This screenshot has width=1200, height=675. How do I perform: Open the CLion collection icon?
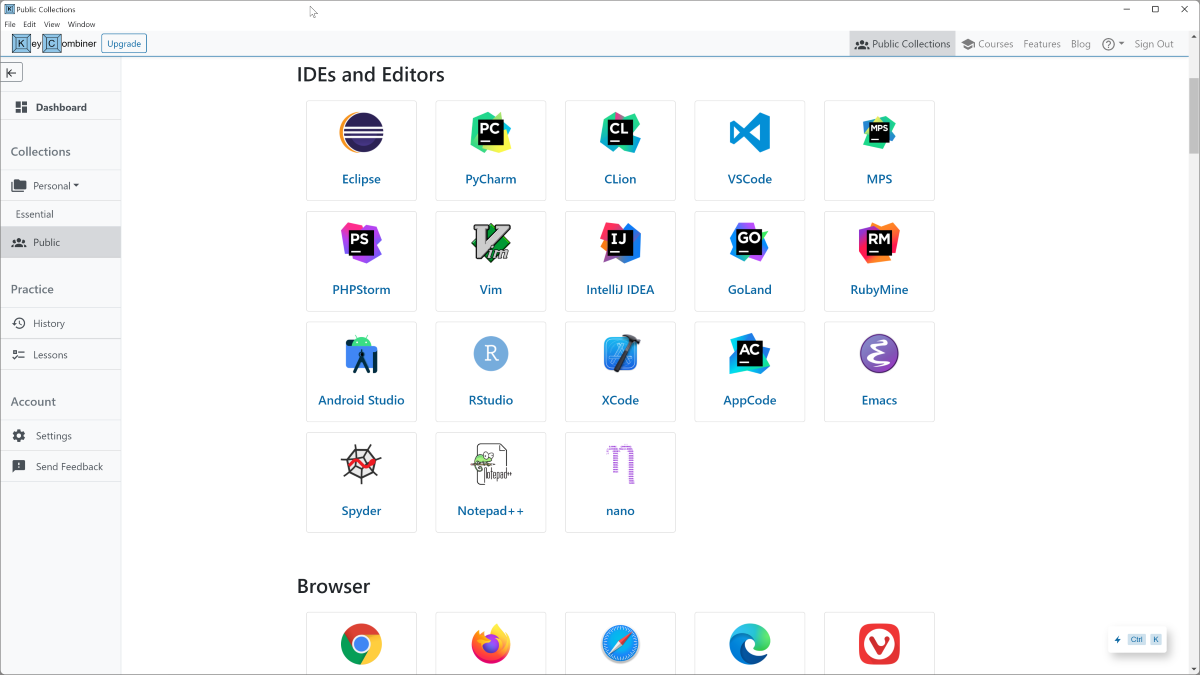(620, 133)
